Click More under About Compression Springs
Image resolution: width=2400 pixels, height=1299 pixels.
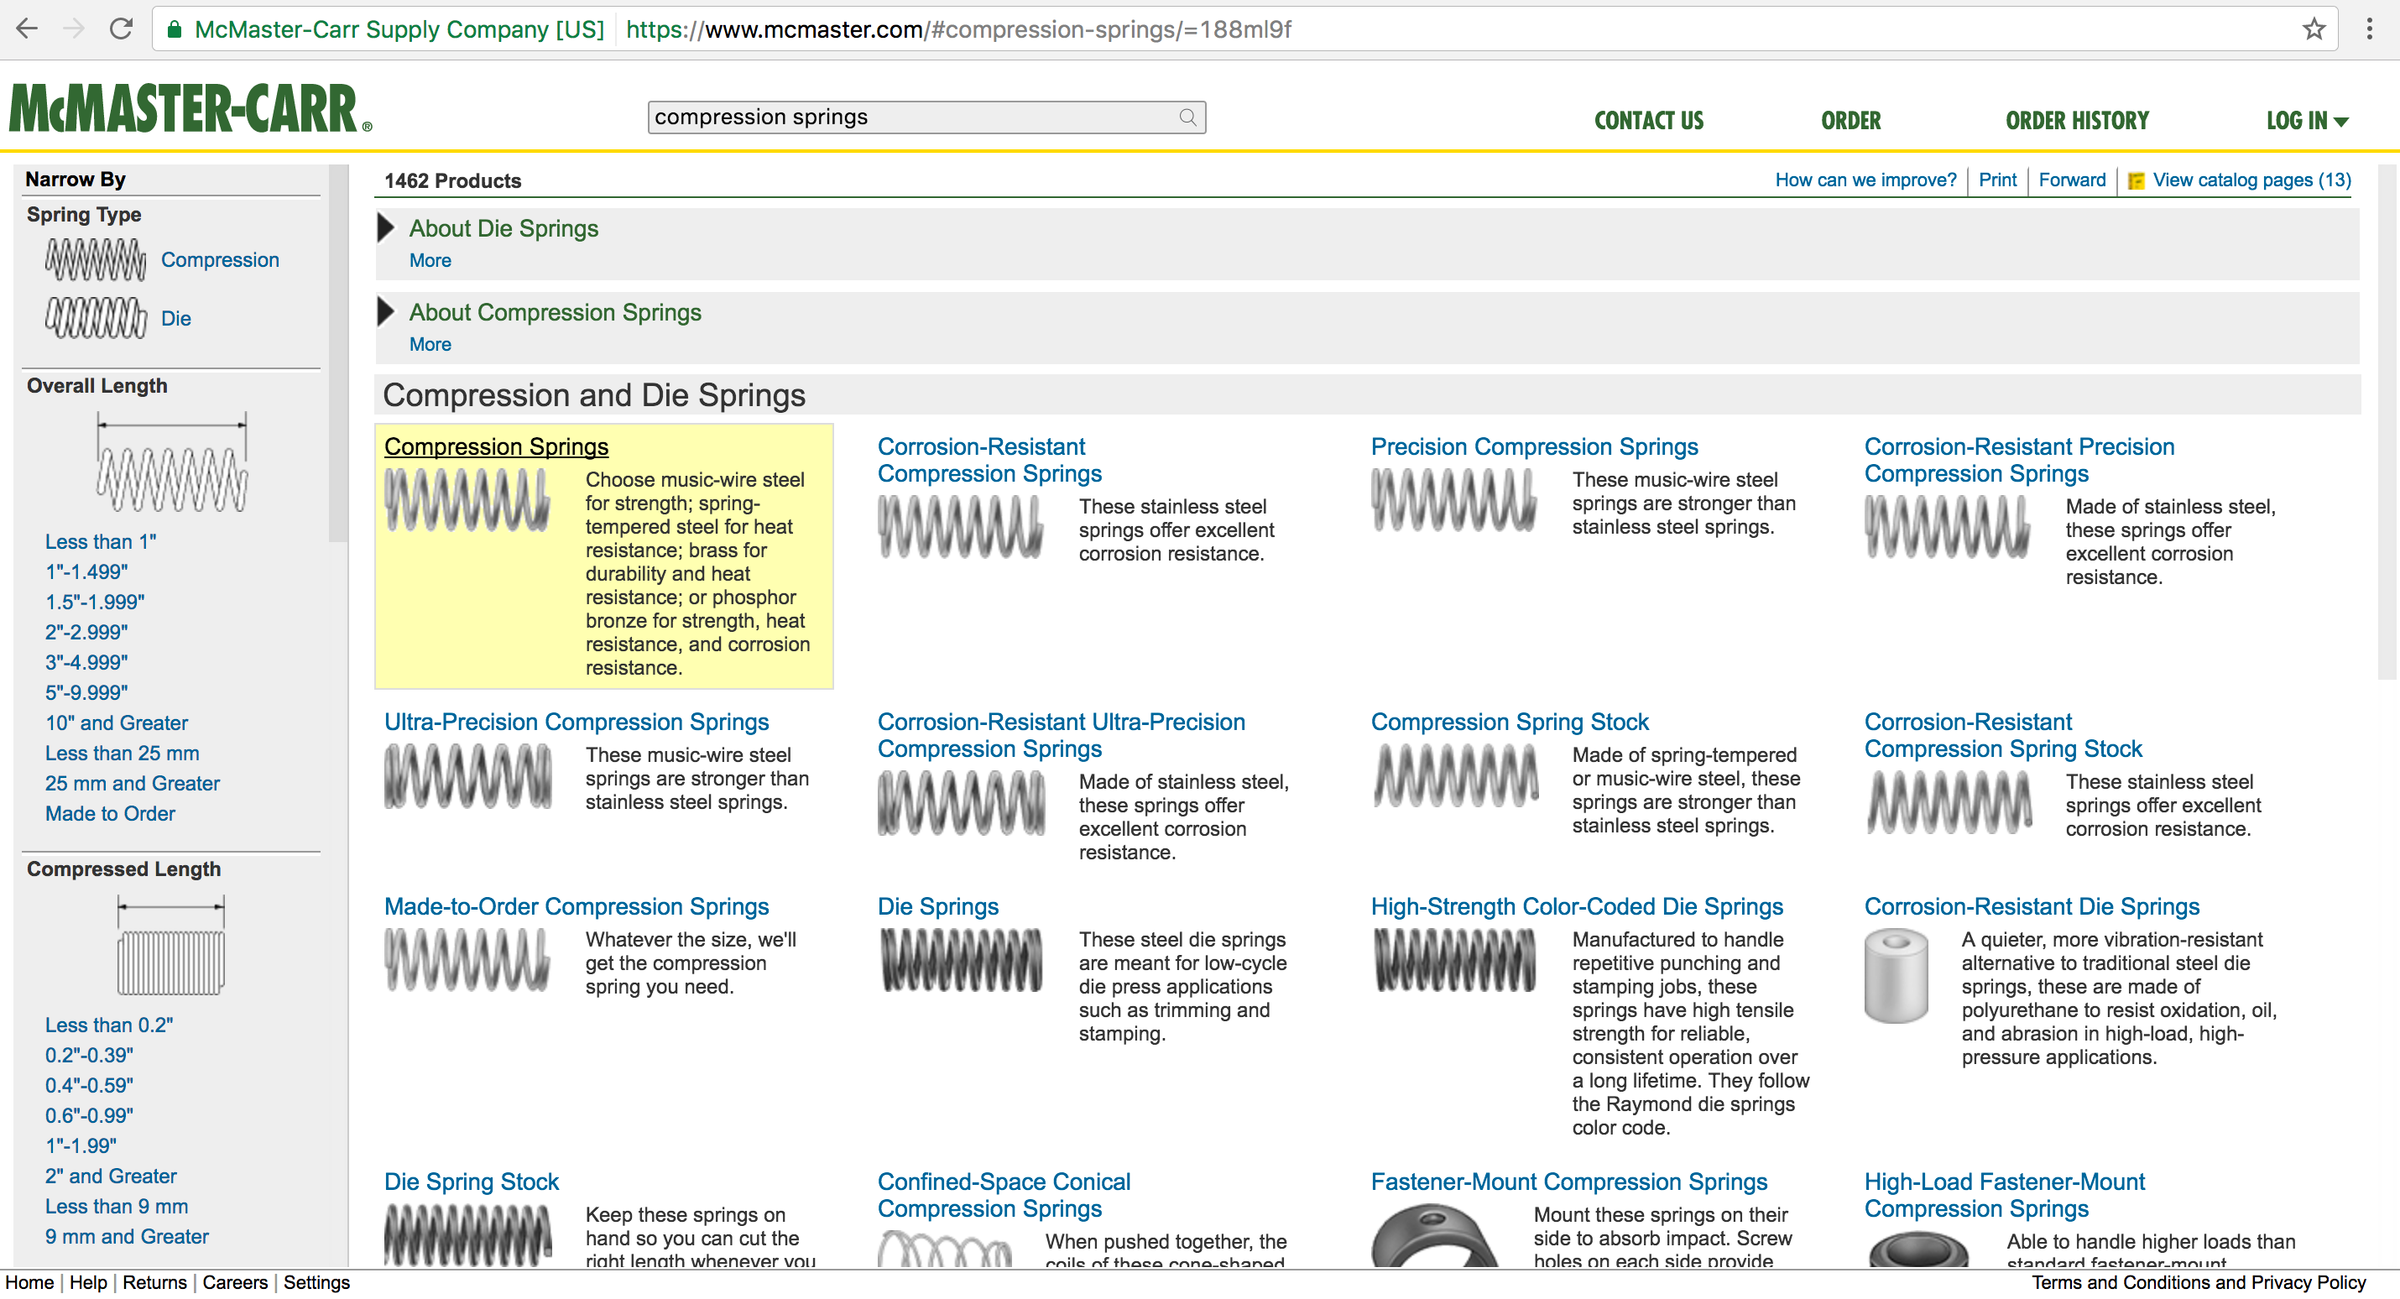pos(430,344)
